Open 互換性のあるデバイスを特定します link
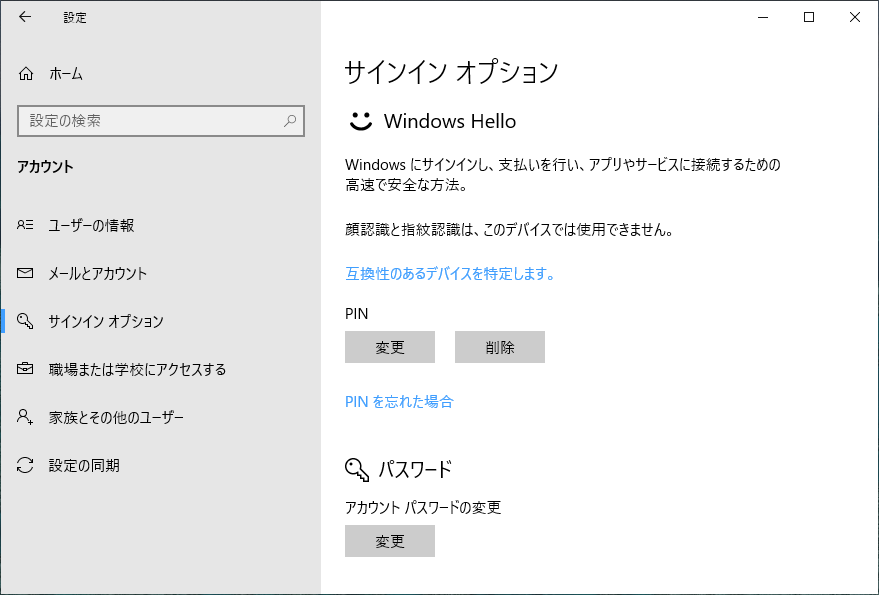This screenshot has height=595, width=879. (x=450, y=274)
